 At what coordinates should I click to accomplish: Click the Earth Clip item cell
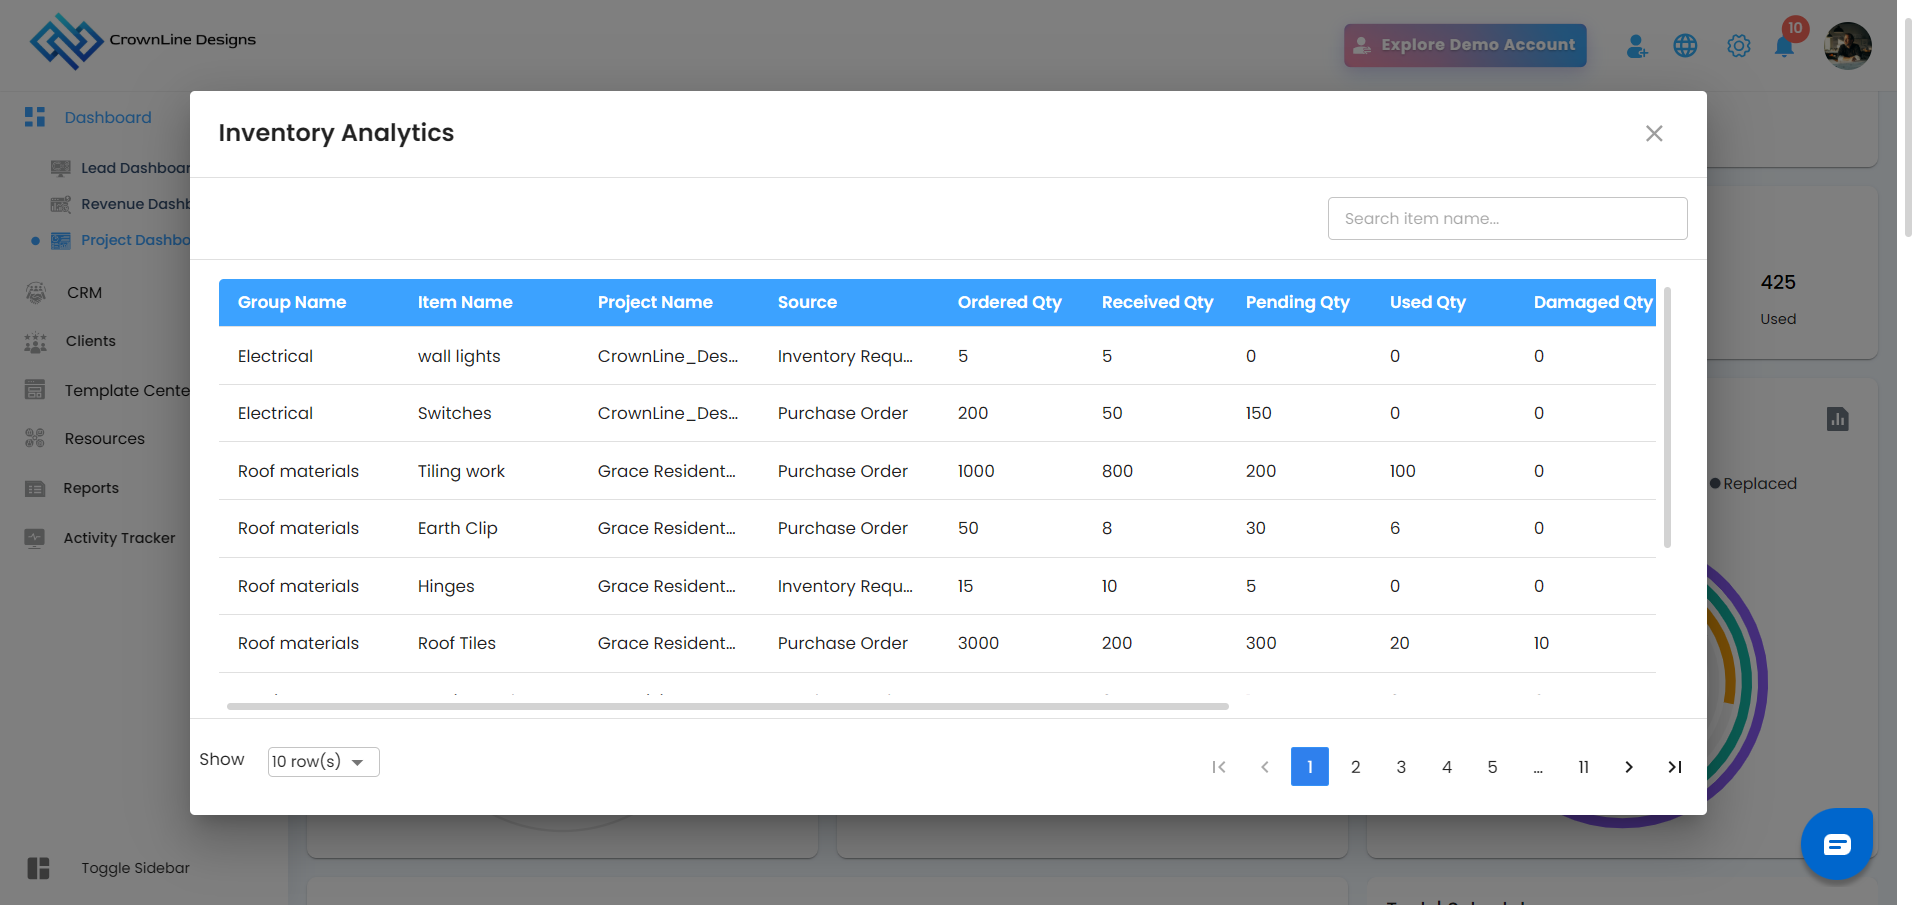[457, 528]
